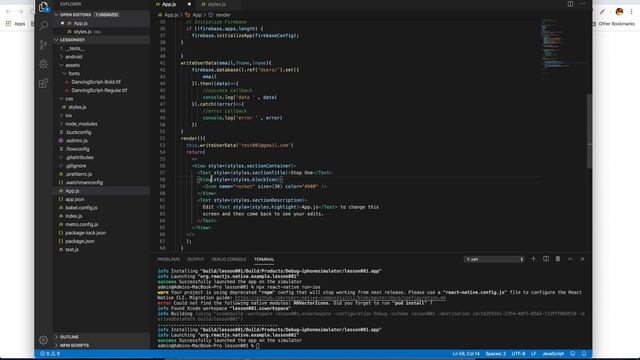Open the Source Control view
Screen dimensions: 640x360
coord(44,44)
